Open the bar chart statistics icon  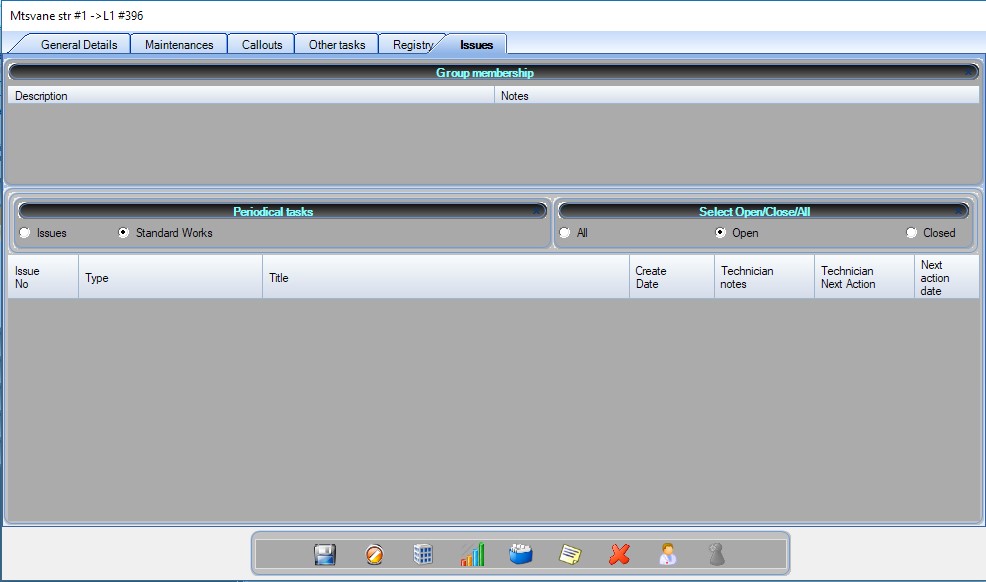click(x=472, y=554)
